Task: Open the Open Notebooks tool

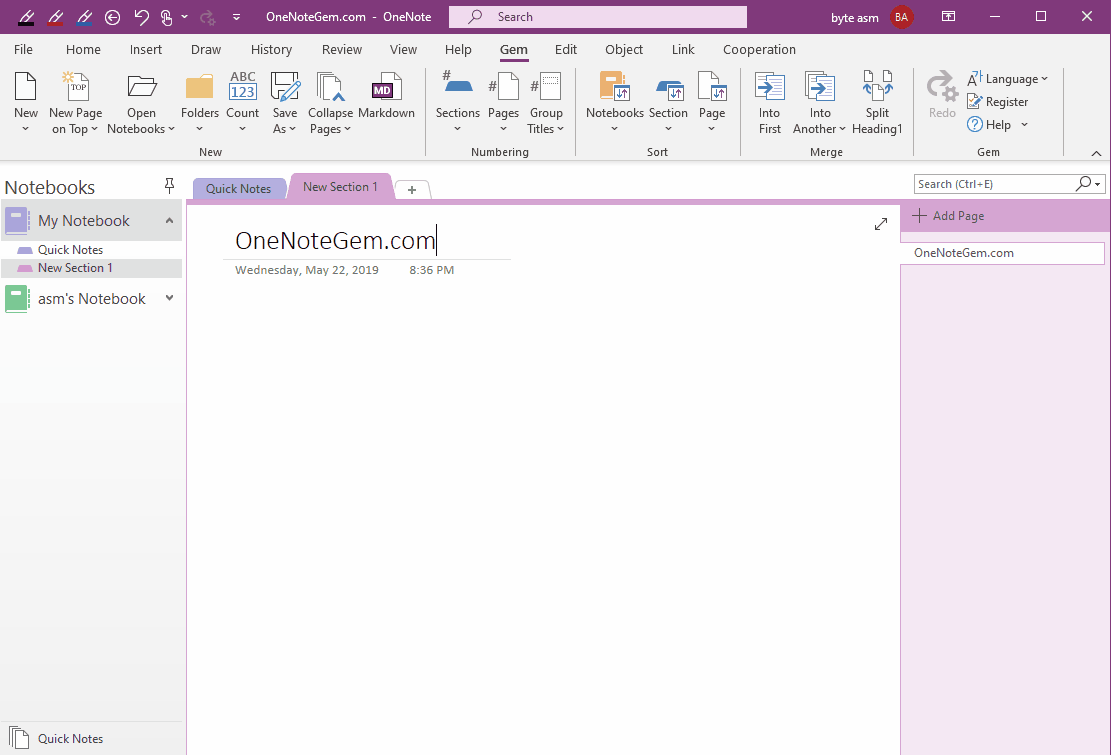Action: click(x=141, y=103)
